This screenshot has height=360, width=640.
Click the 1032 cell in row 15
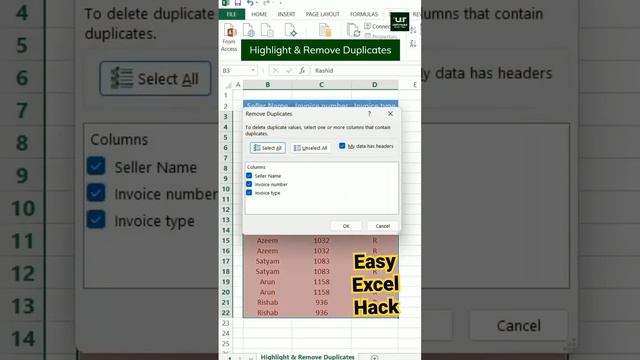click(322, 240)
